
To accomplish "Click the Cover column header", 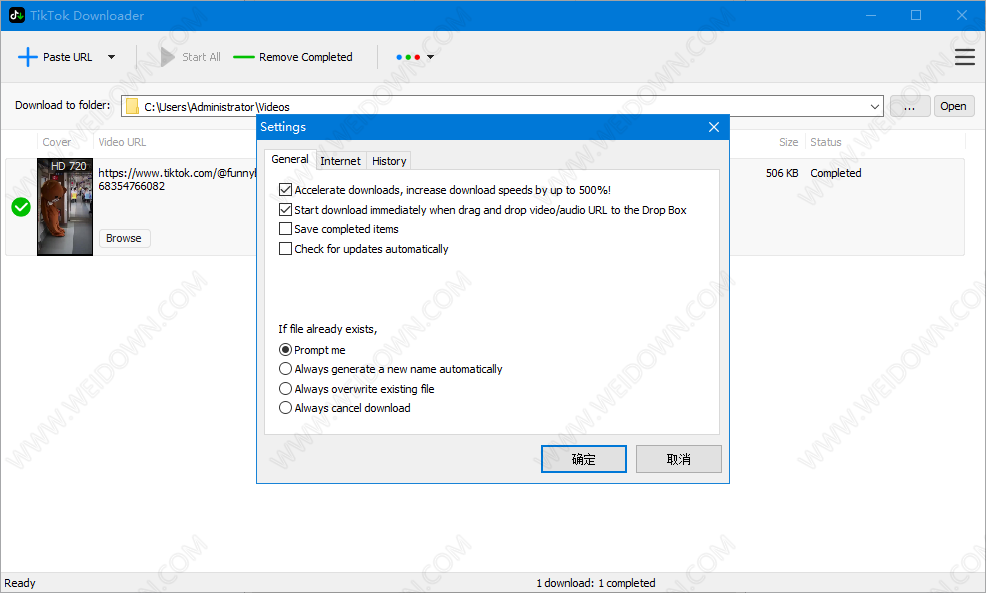I will [x=57, y=142].
